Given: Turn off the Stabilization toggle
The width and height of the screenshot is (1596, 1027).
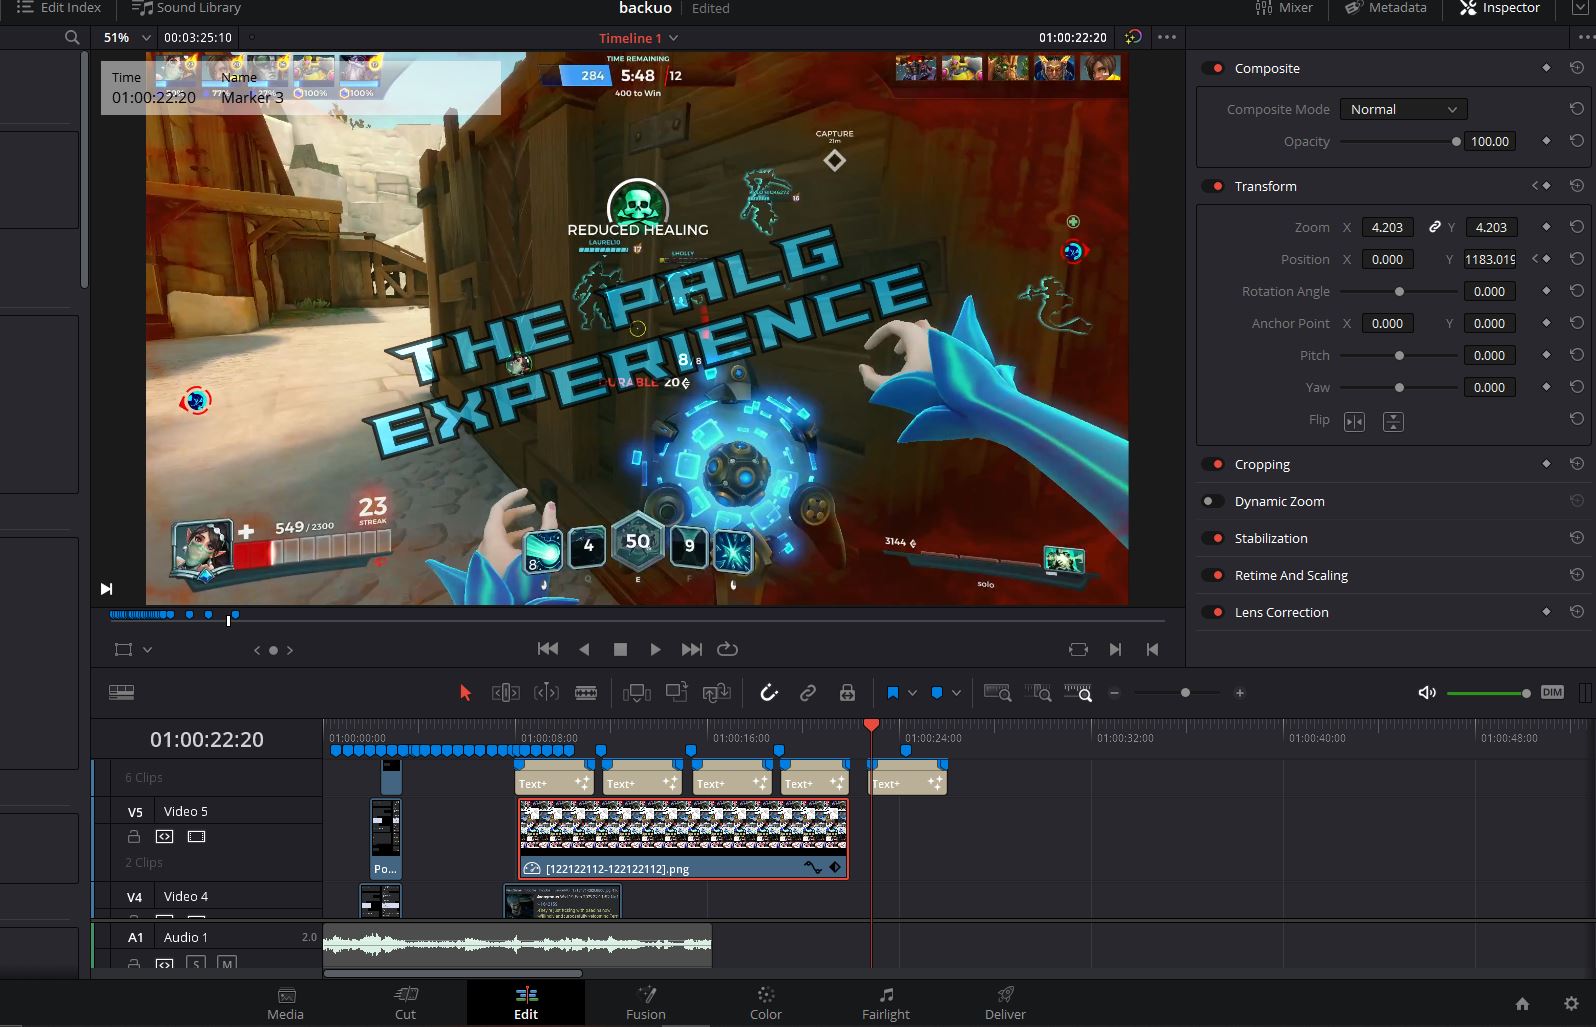Looking at the screenshot, I should [1214, 538].
